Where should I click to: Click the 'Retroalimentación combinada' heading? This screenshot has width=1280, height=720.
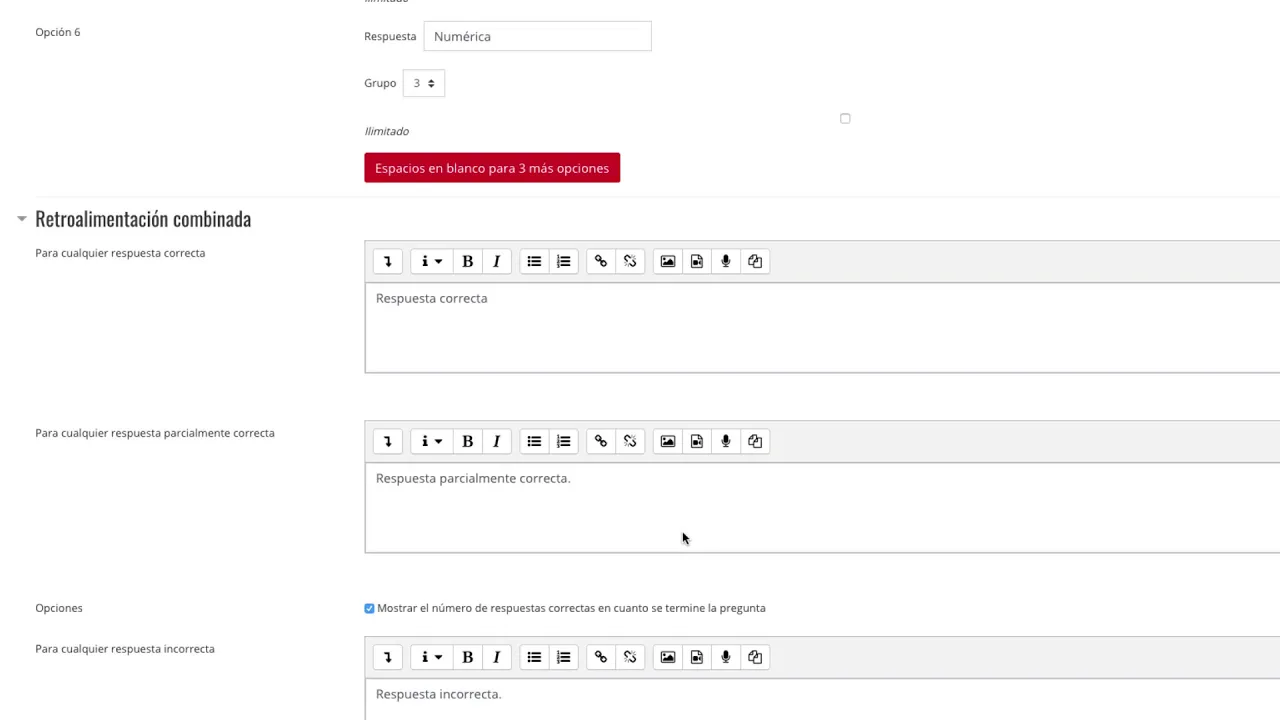(x=143, y=219)
